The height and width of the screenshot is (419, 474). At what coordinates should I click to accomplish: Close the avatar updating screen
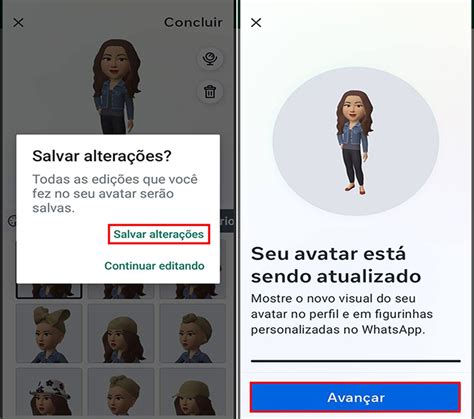click(256, 23)
